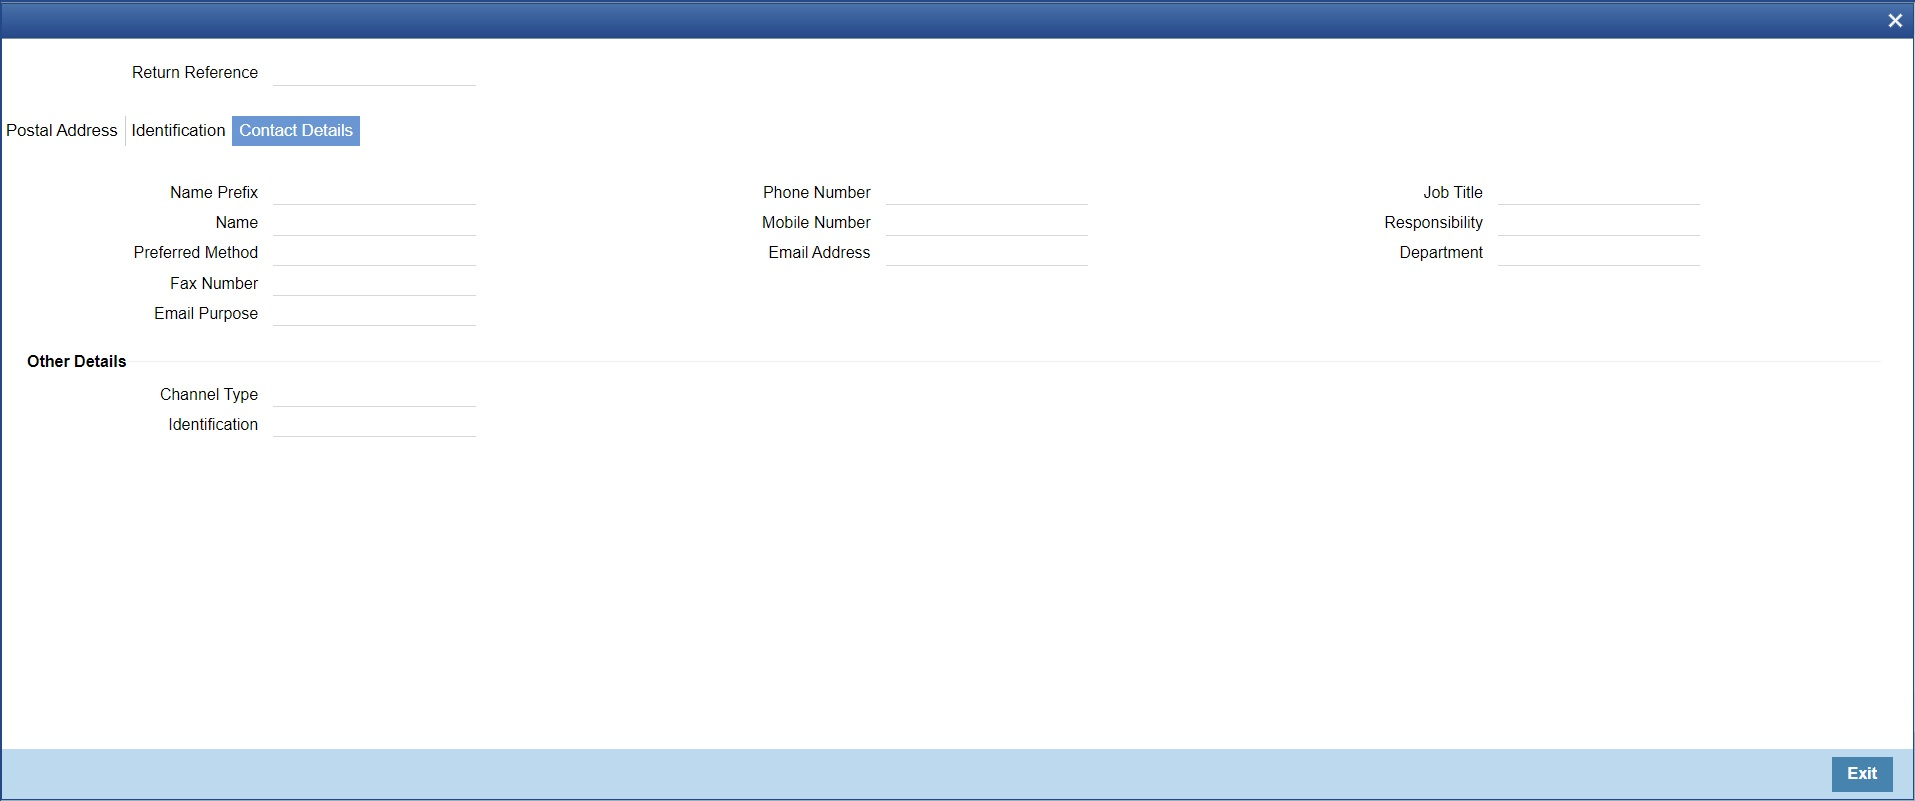
Task: Focus the Identification field under Other Details
Action: pos(374,424)
